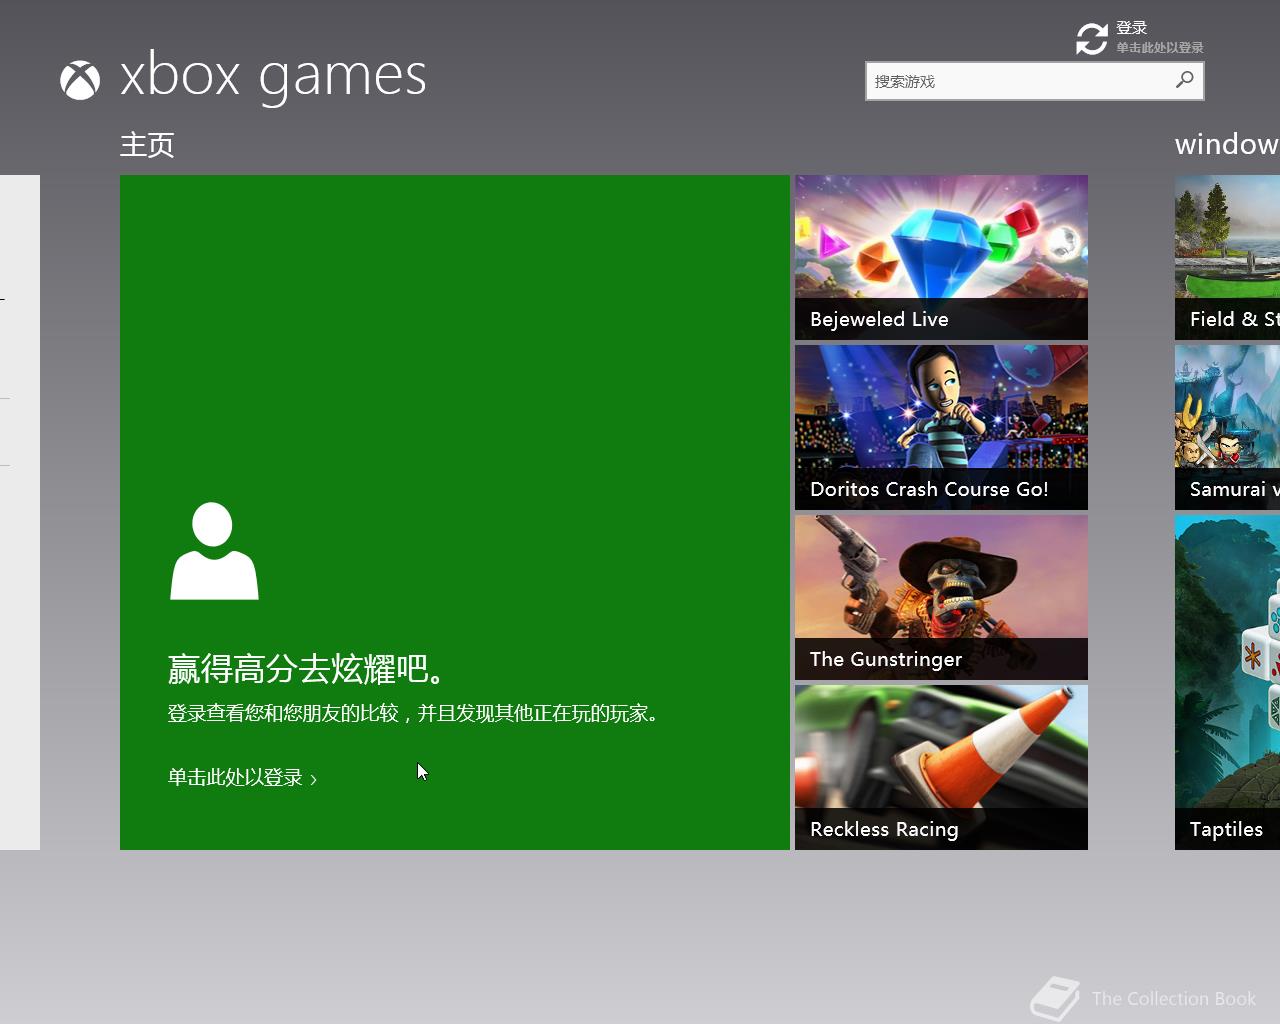Click the partial left panel strip
1280x1024 pixels.
click(x=20, y=512)
